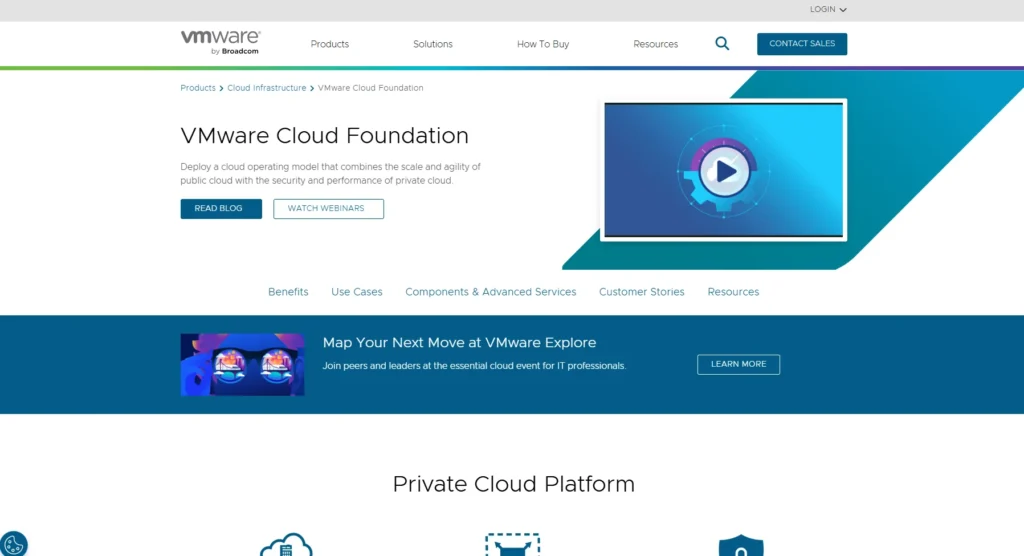This screenshot has height=556, width=1024.
Task: Open cookie settings icon in corner
Action: (x=13, y=545)
